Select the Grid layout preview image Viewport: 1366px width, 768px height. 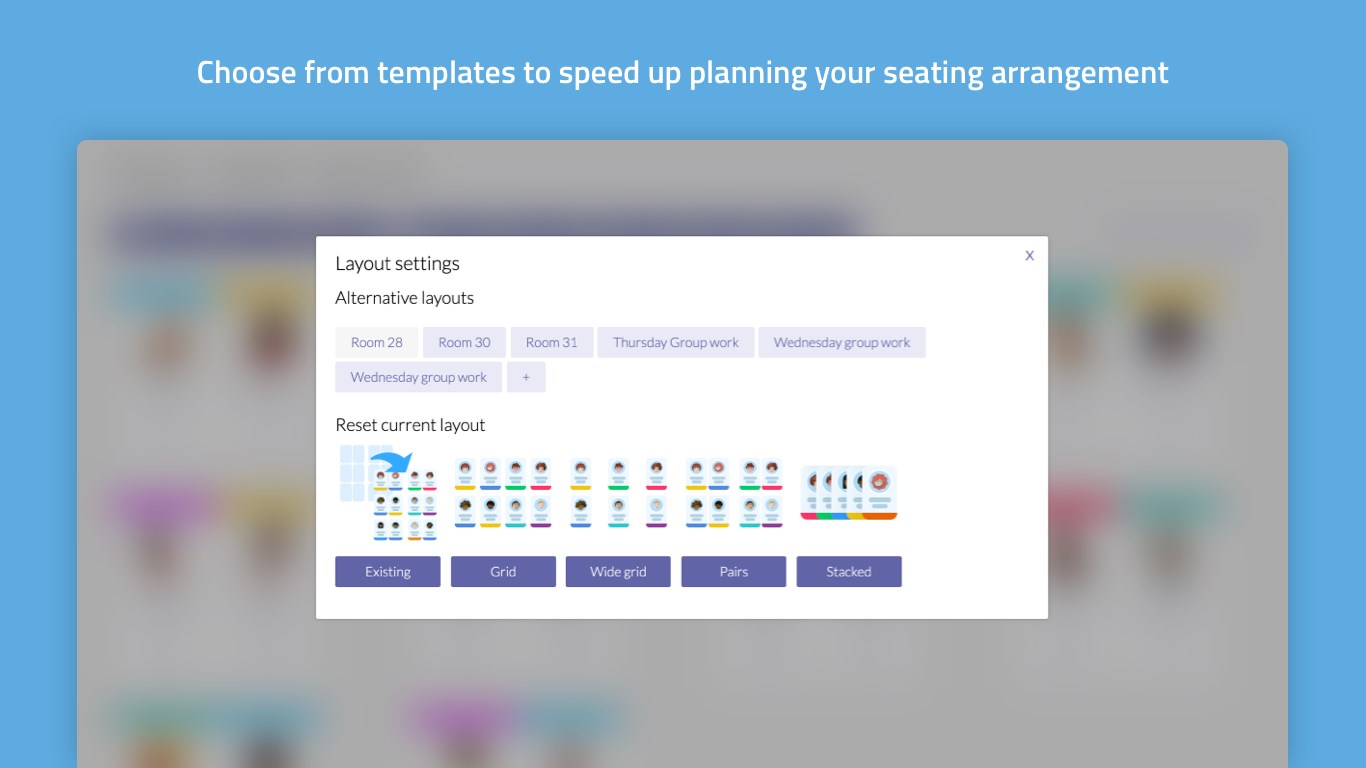503,493
